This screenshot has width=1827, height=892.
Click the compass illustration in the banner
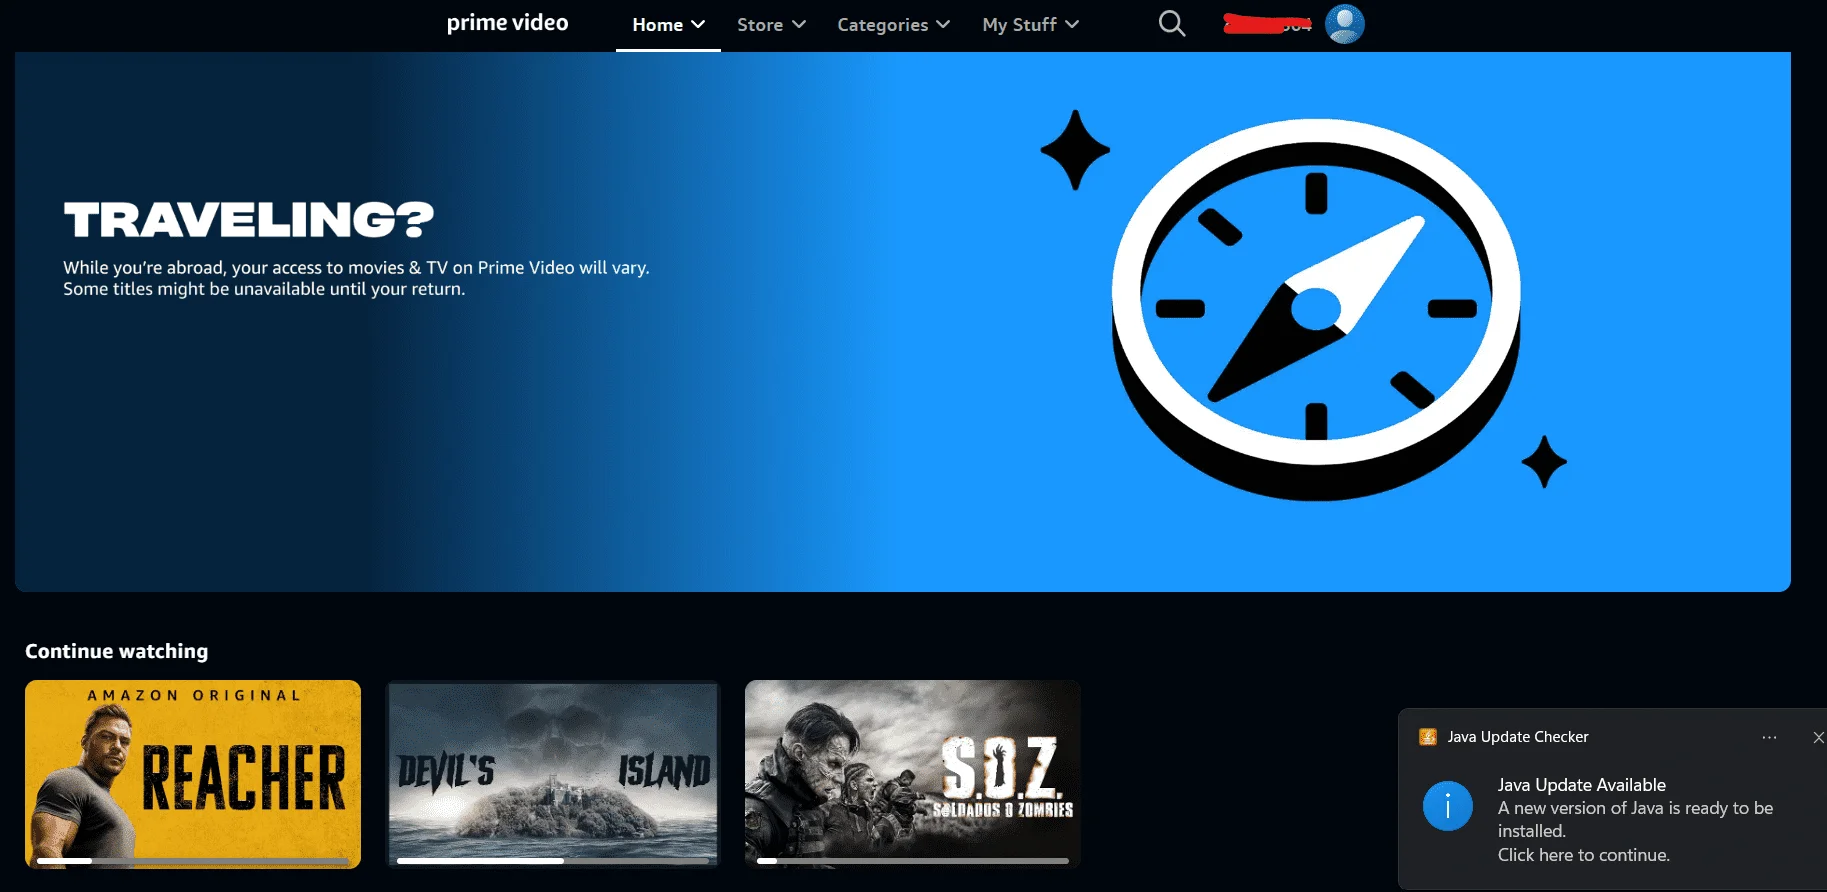click(1316, 308)
